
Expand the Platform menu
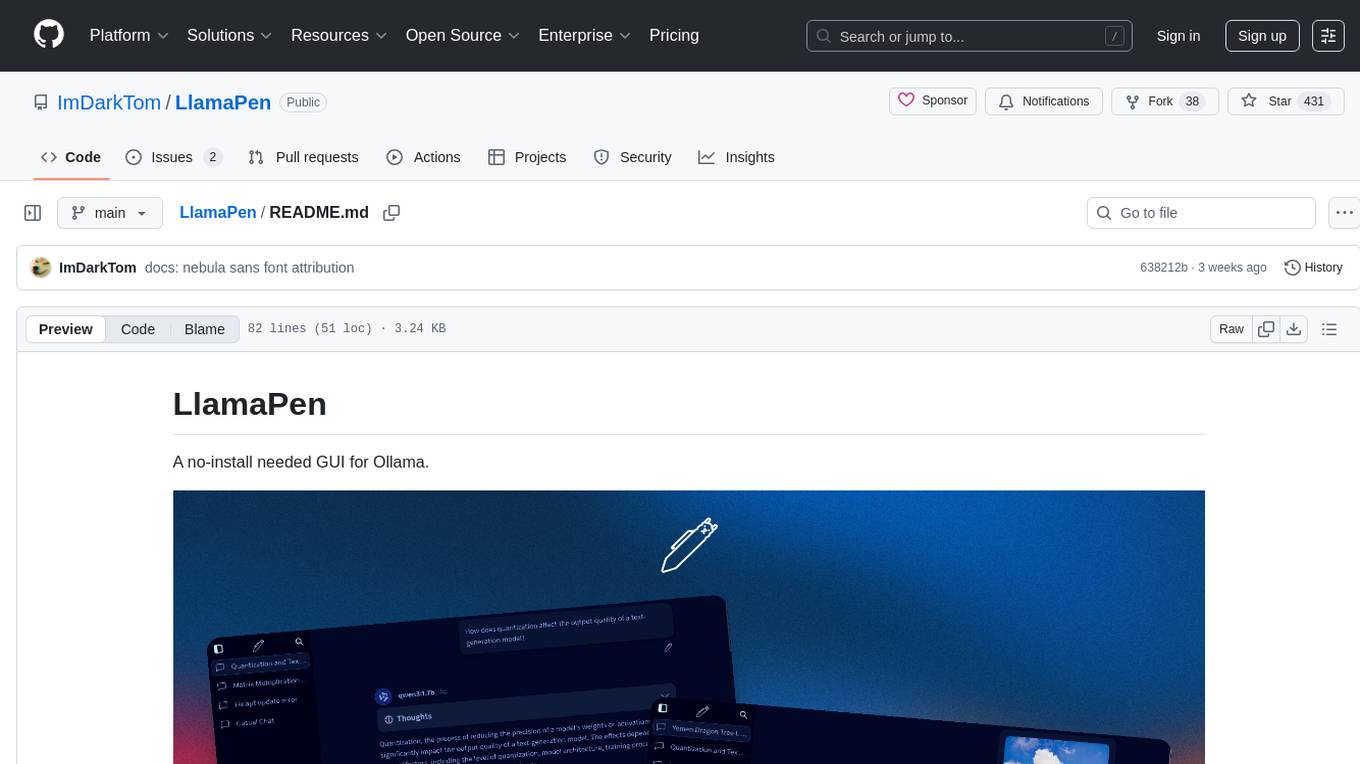129,35
